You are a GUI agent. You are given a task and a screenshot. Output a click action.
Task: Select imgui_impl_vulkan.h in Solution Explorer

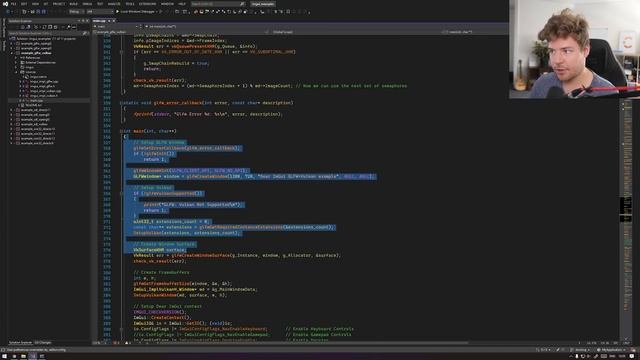click(x=43, y=96)
